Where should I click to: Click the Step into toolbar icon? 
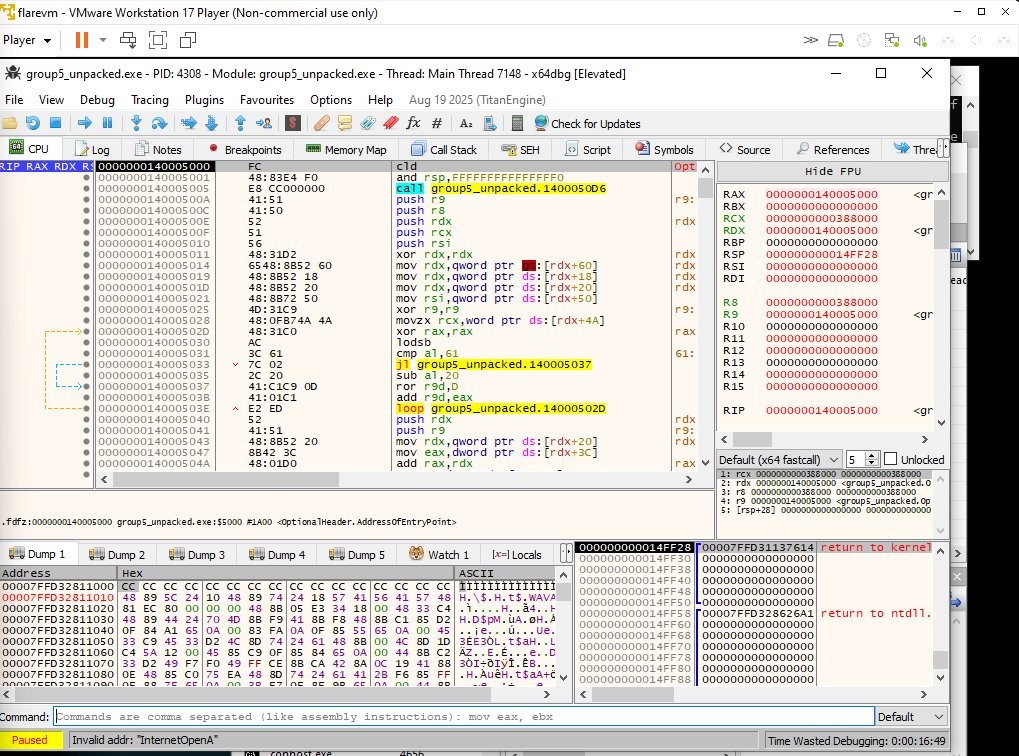pos(135,123)
